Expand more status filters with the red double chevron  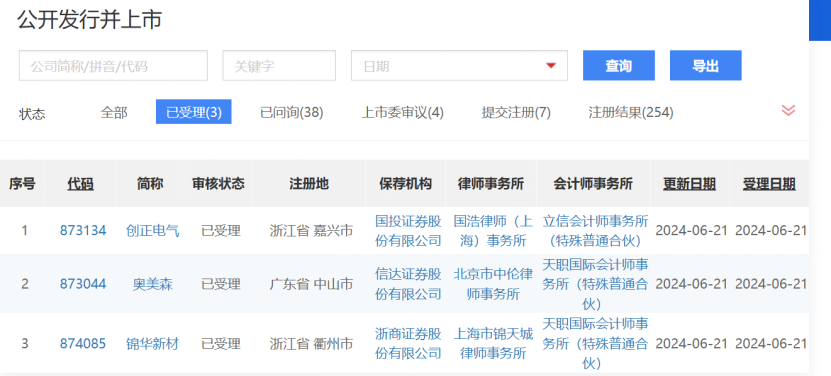click(788, 110)
